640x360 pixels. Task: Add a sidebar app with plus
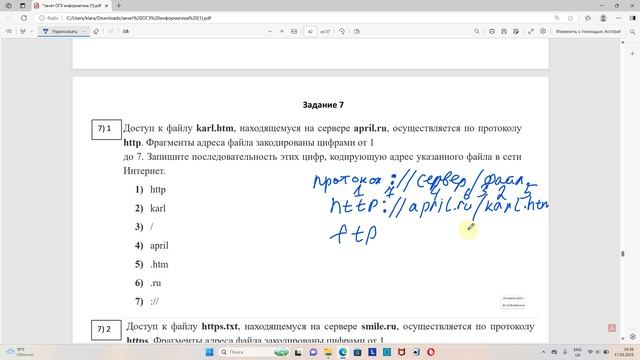coord(633,53)
